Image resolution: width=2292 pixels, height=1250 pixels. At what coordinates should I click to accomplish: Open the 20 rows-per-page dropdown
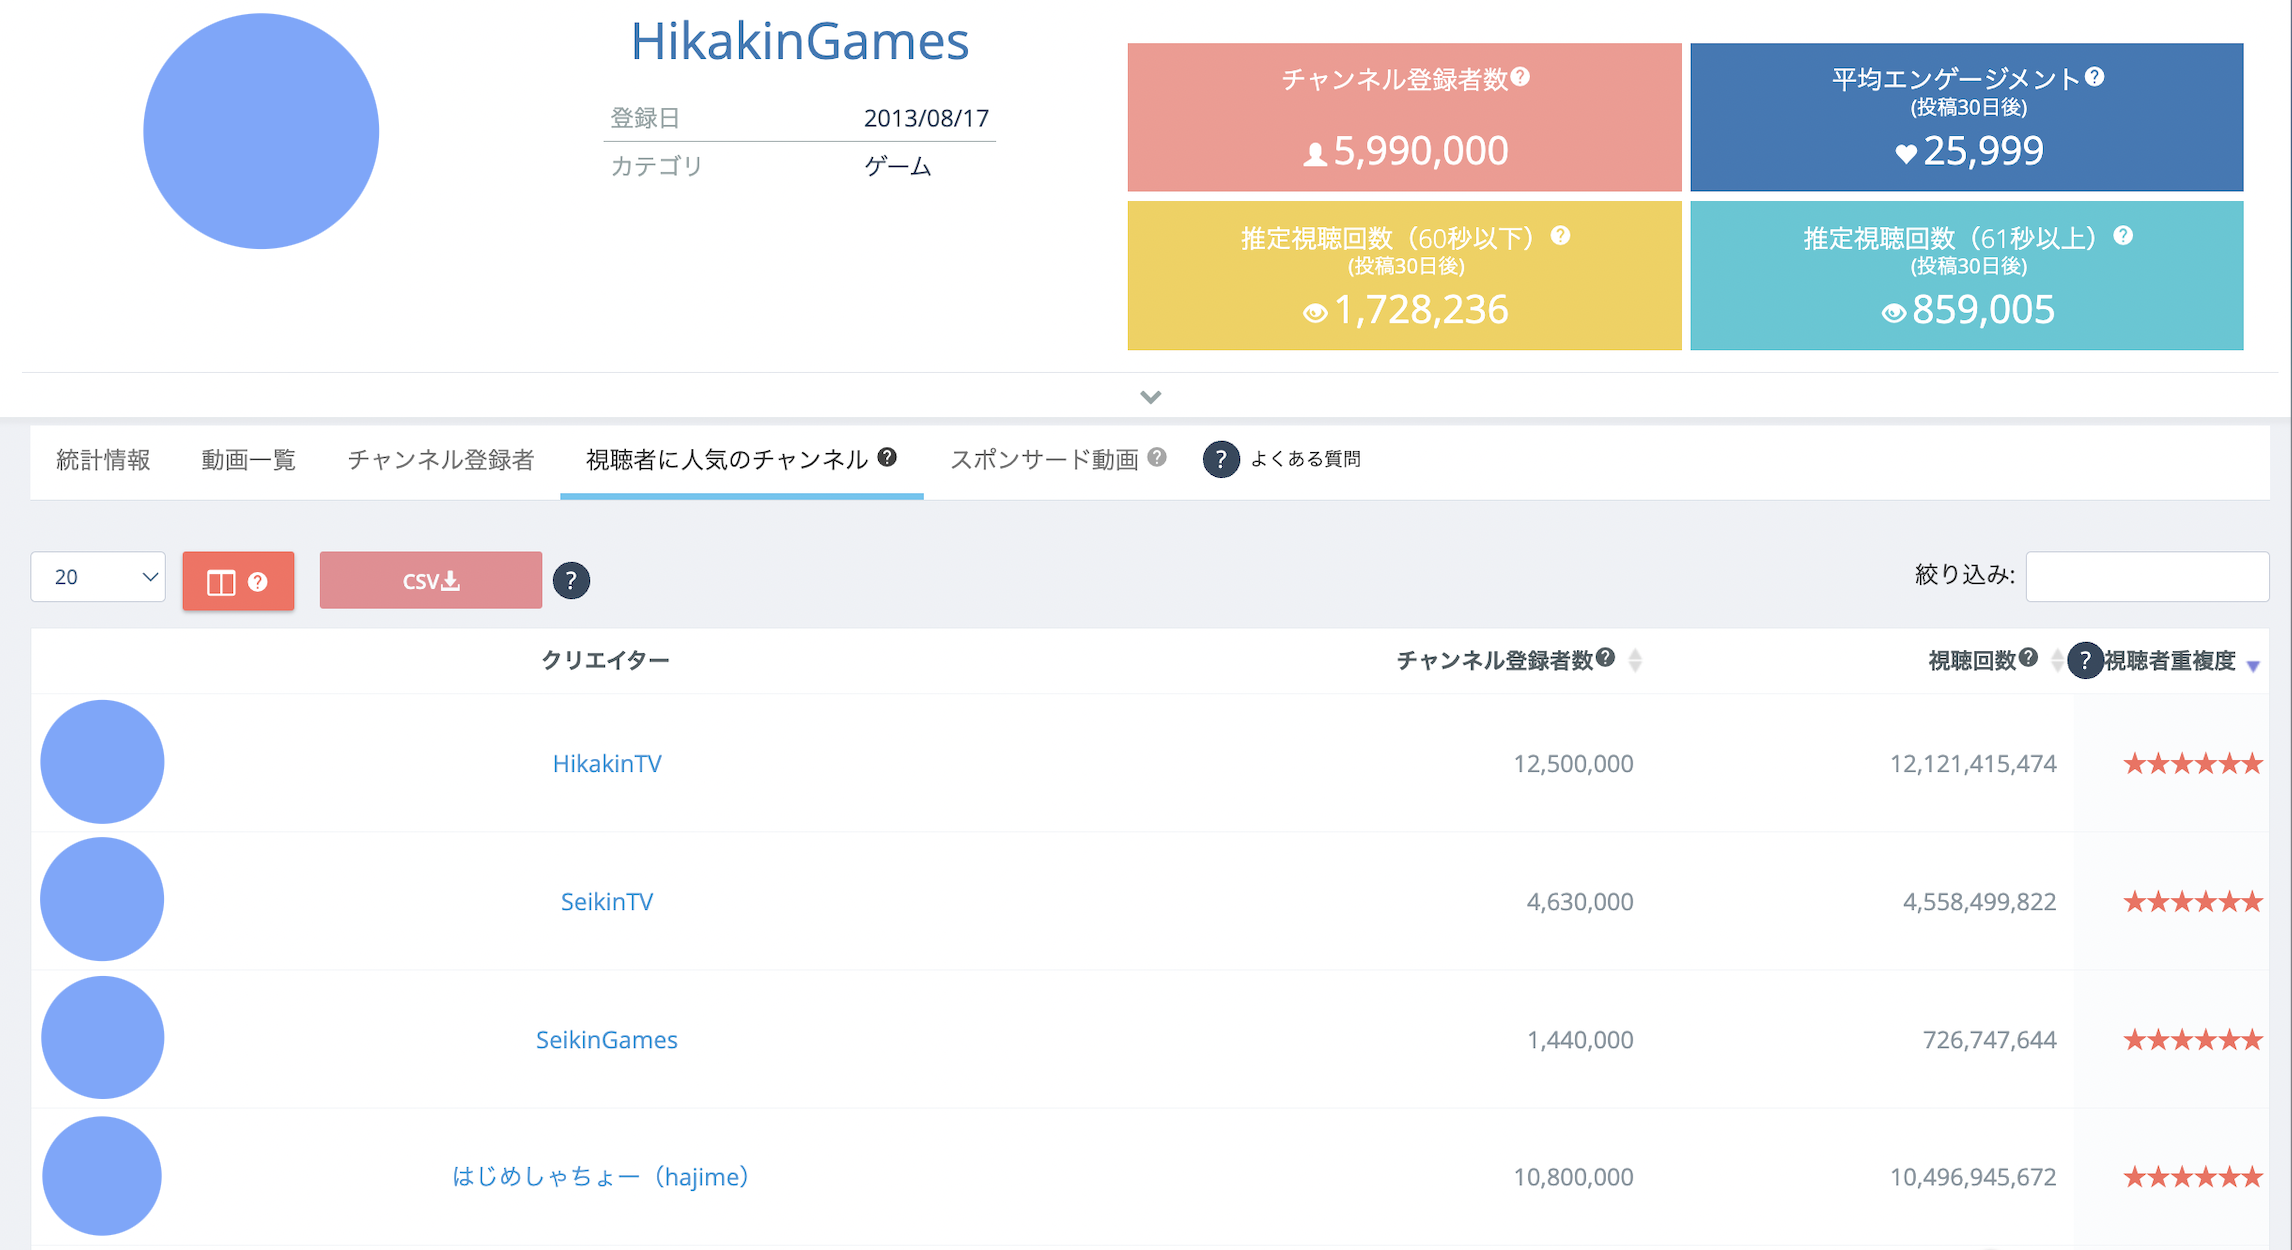[x=98, y=577]
